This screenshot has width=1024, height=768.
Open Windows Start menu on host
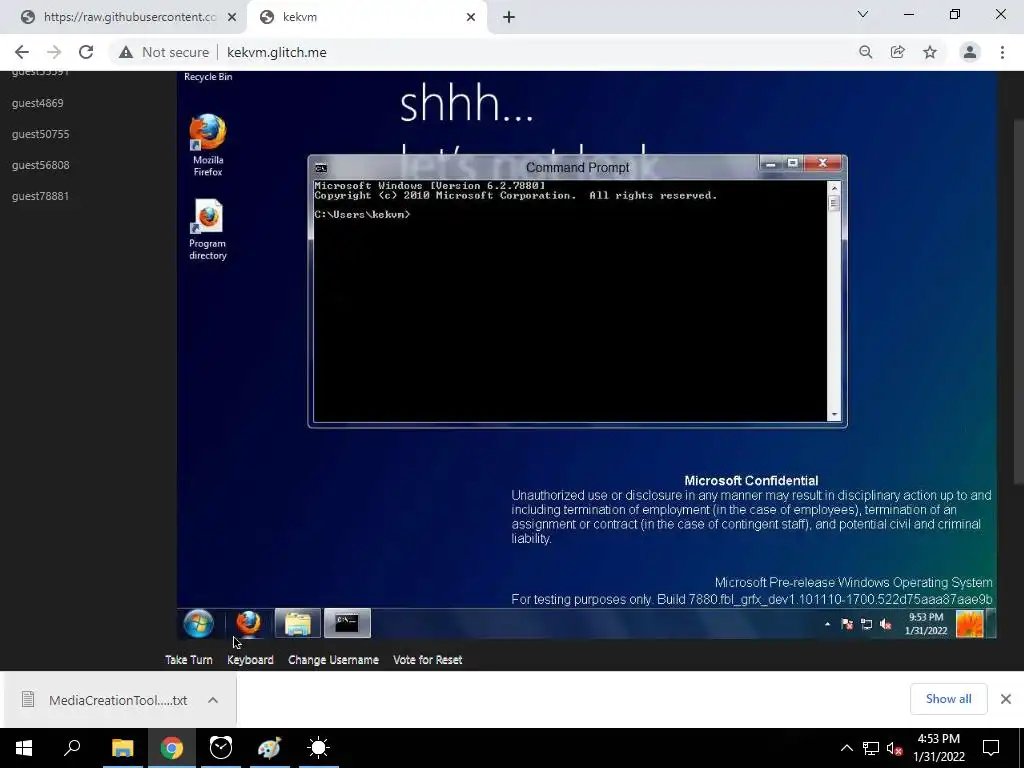click(x=24, y=748)
